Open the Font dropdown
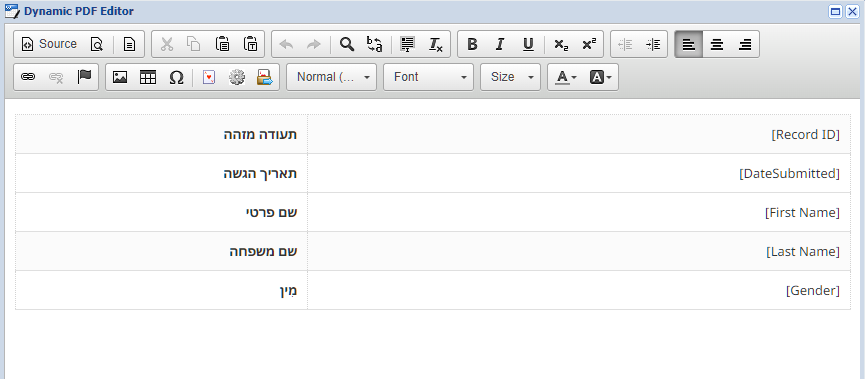This screenshot has width=865, height=379. 429,77
